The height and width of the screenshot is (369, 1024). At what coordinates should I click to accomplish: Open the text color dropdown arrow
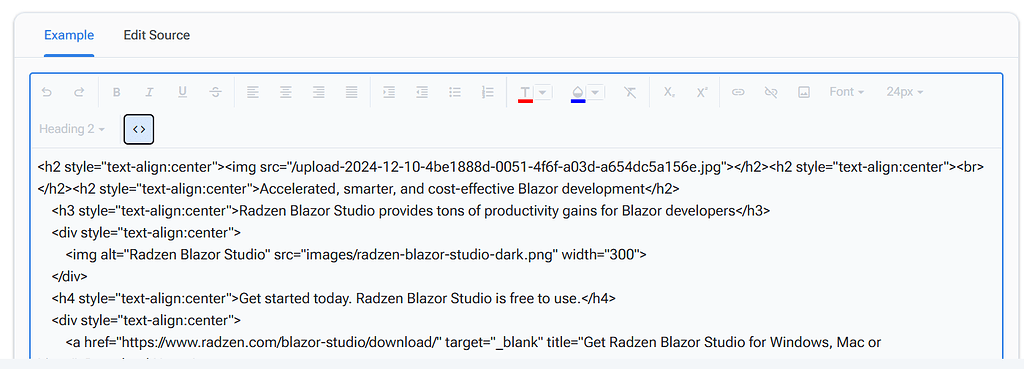click(x=544, y=92)
